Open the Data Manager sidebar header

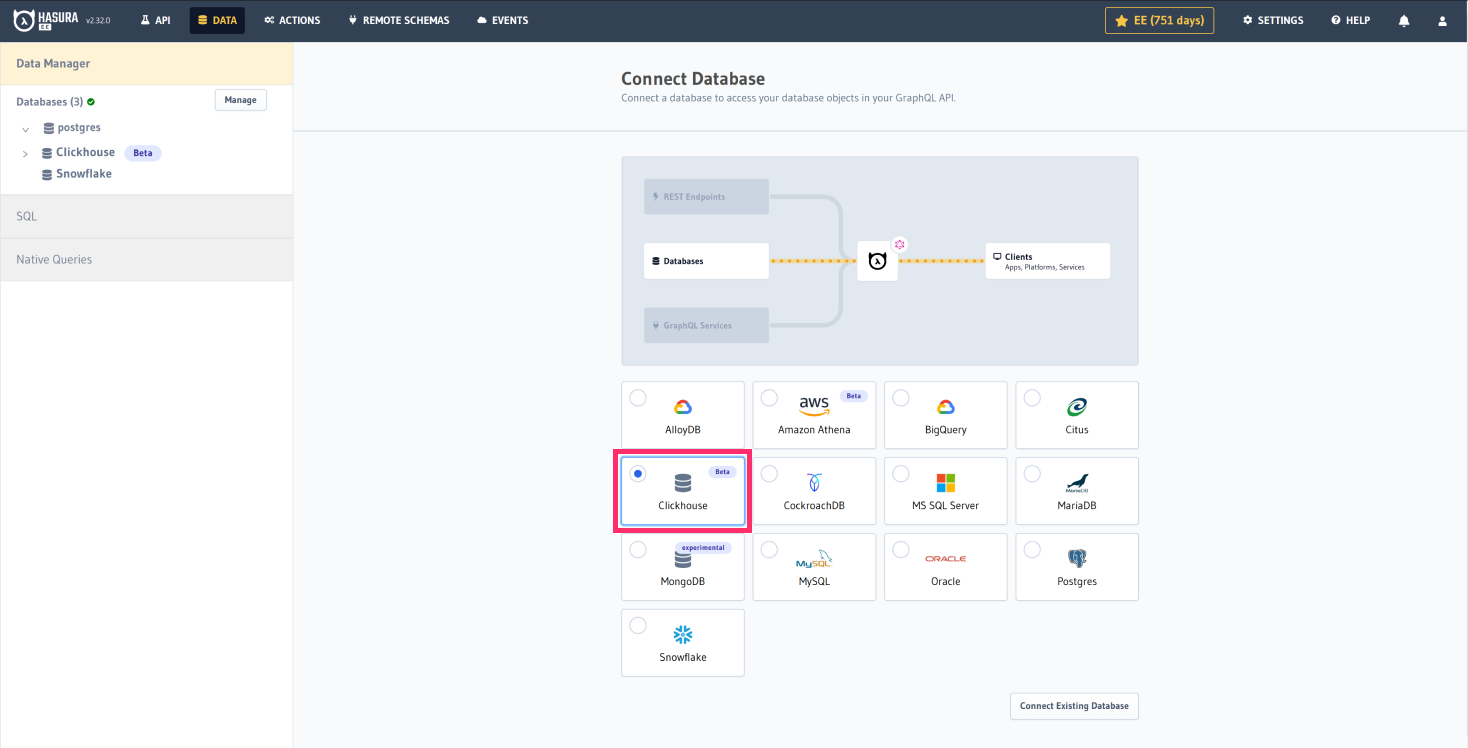(x=147, y=64)
